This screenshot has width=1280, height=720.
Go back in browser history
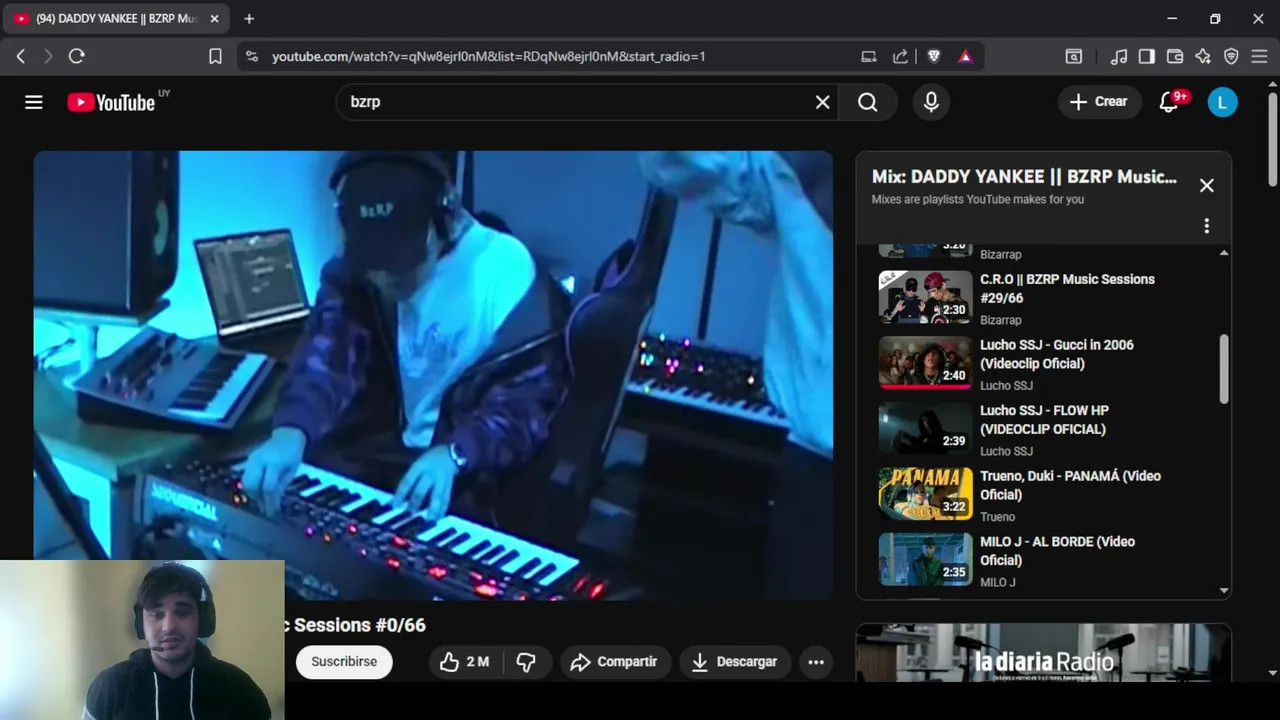tap(21, 57)
